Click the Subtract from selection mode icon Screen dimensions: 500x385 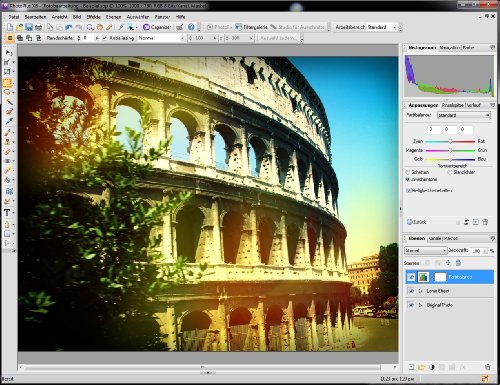(x=29, y=38)
